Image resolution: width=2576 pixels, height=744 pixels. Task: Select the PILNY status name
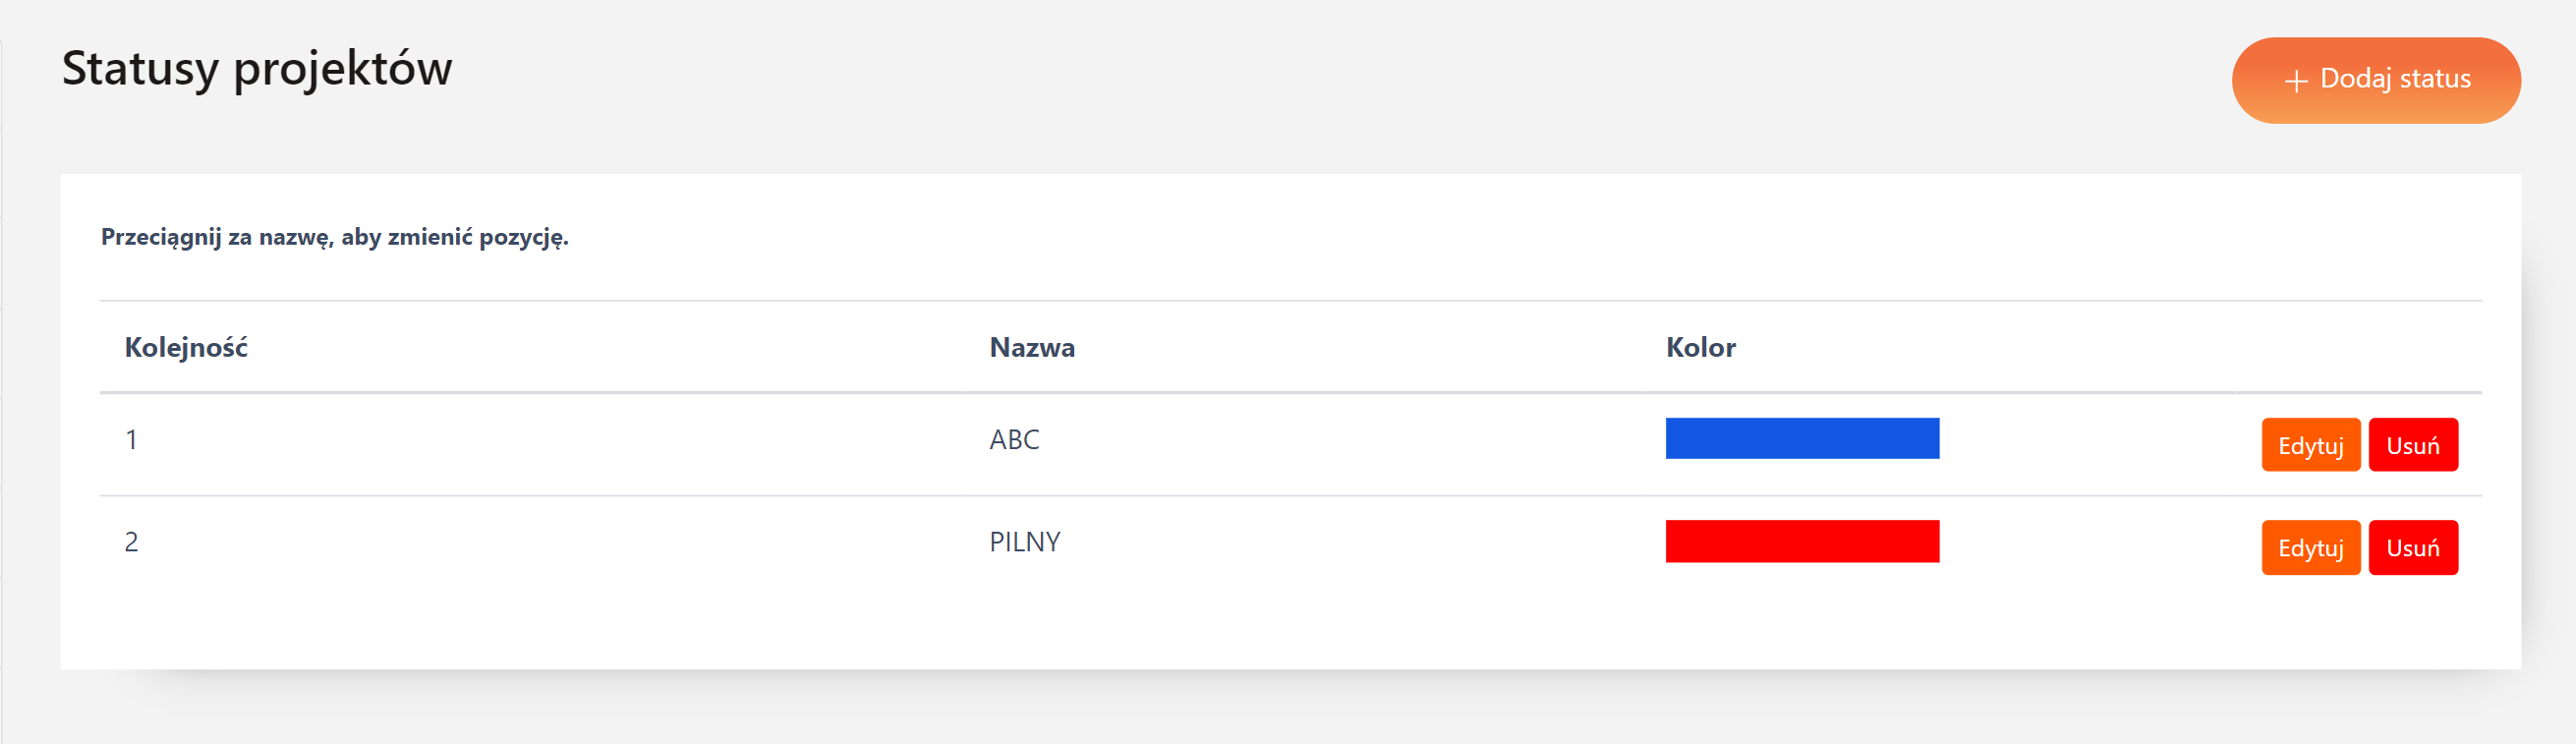click(x=1024, y=542)
